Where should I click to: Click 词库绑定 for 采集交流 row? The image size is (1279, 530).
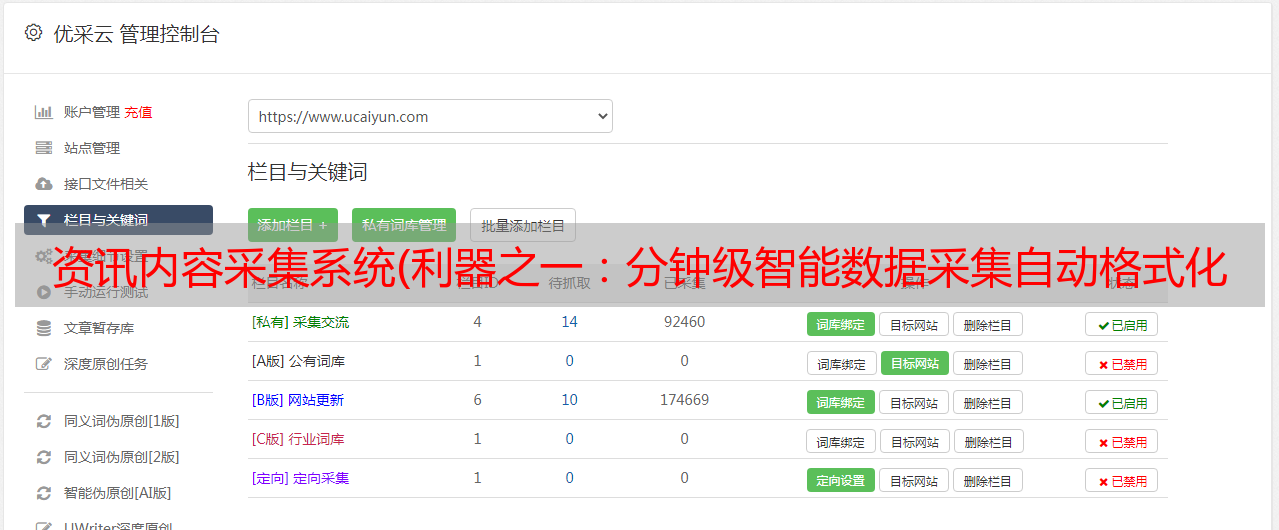(x=841, y=324)
